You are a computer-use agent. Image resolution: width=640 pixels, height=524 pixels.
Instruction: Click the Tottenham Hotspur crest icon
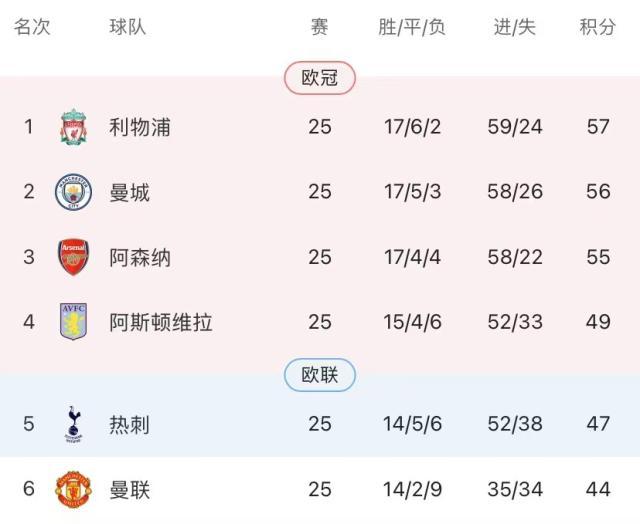74,424
